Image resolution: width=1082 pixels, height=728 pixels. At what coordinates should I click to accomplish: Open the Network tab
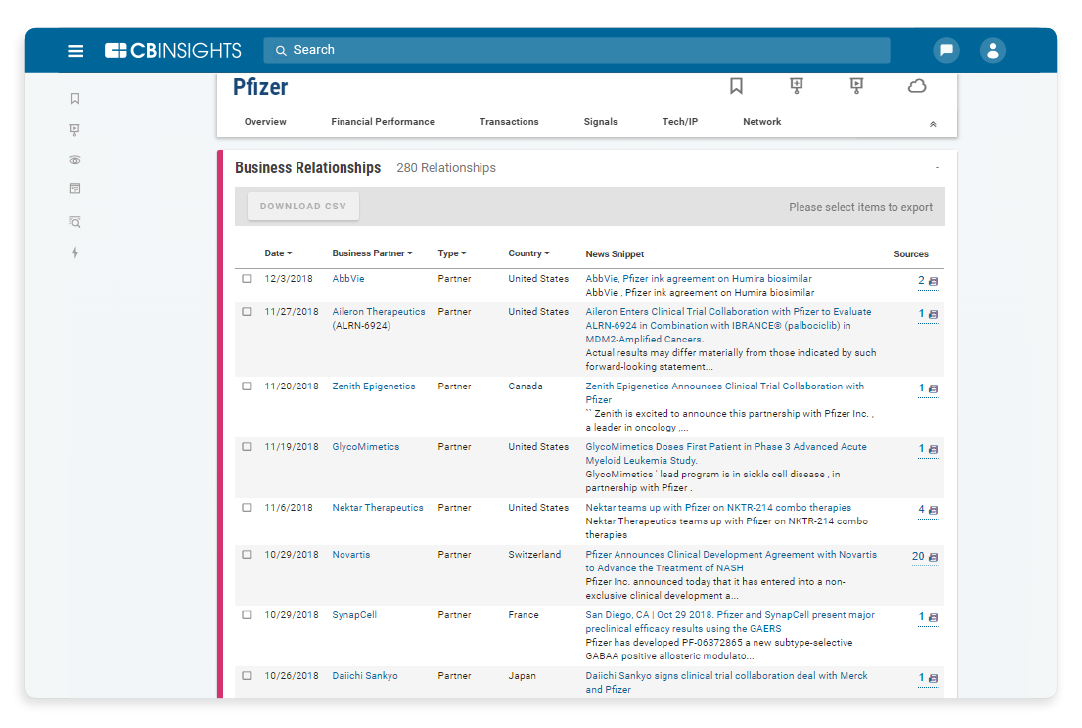pyautogui.click(x=763, y=121)
